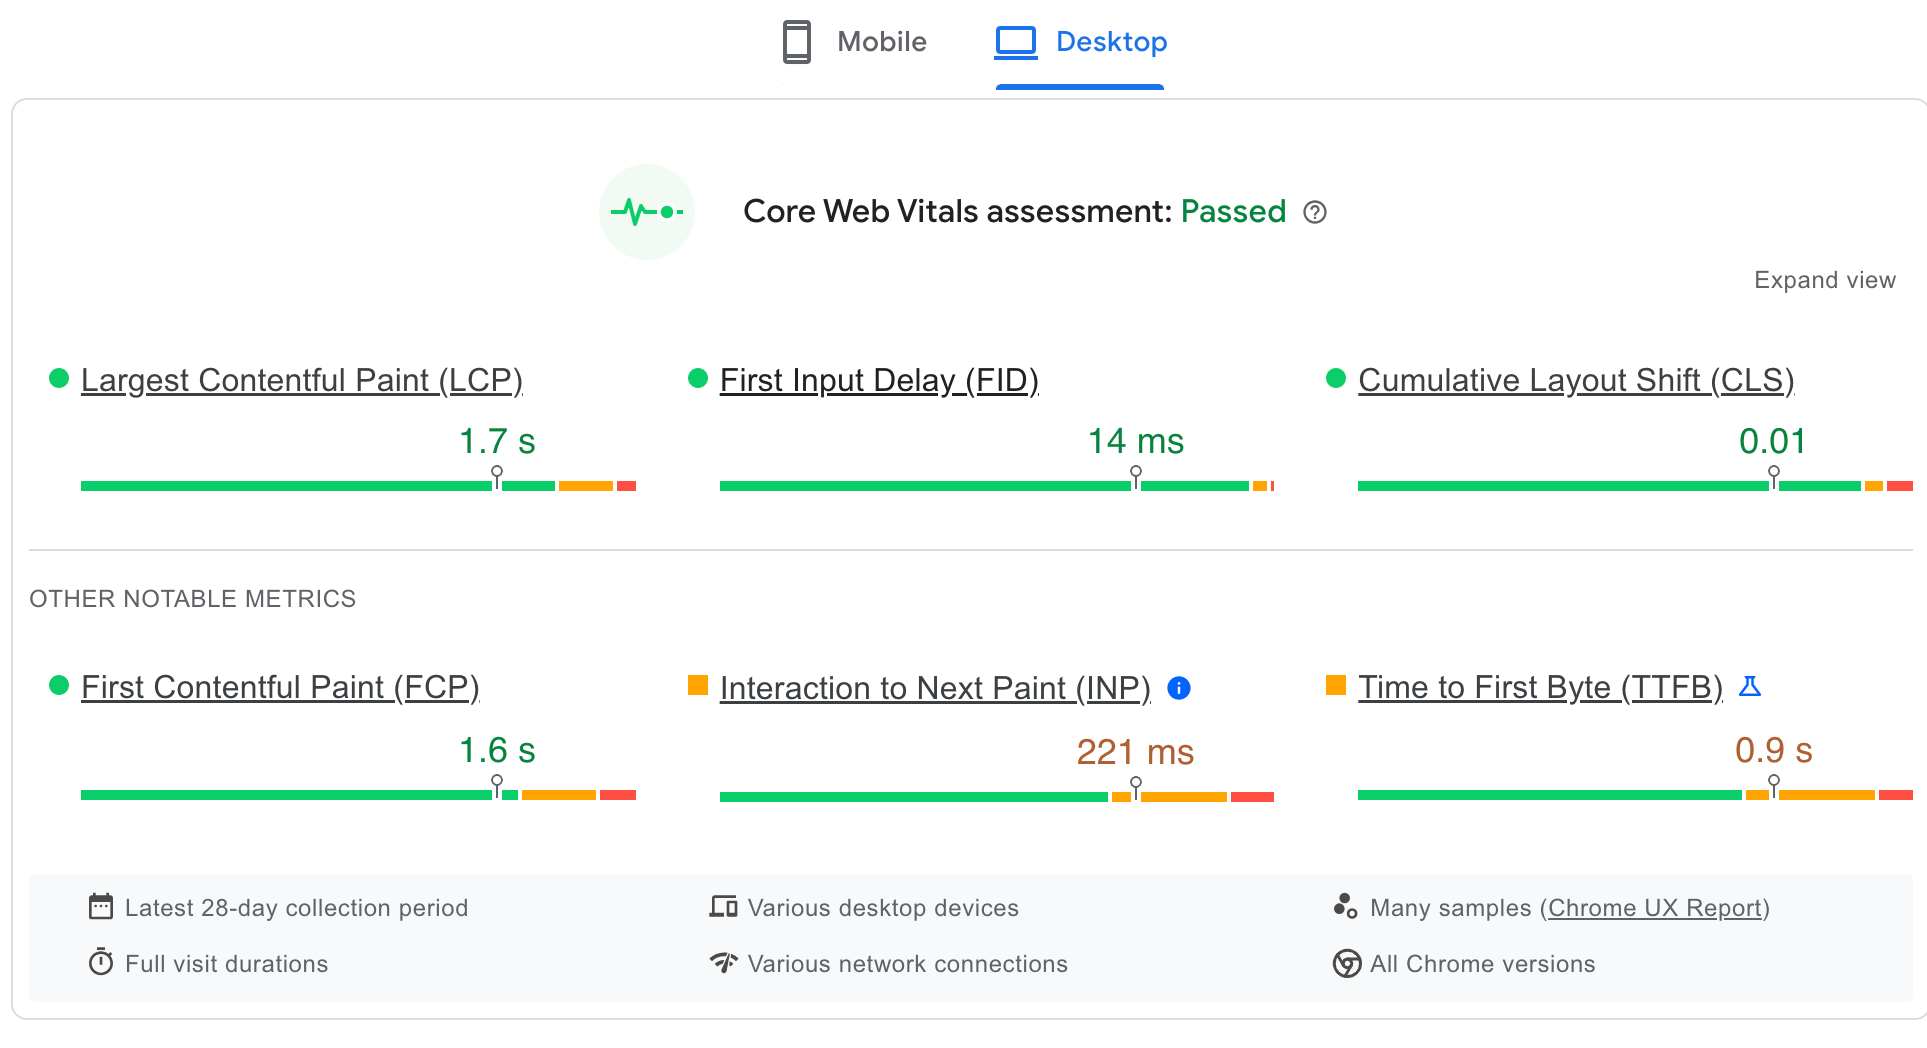Click the 0.9 s TTFB value
The width and height of the screenshot is (1927, 1048).
click(x=1774, y=750)
